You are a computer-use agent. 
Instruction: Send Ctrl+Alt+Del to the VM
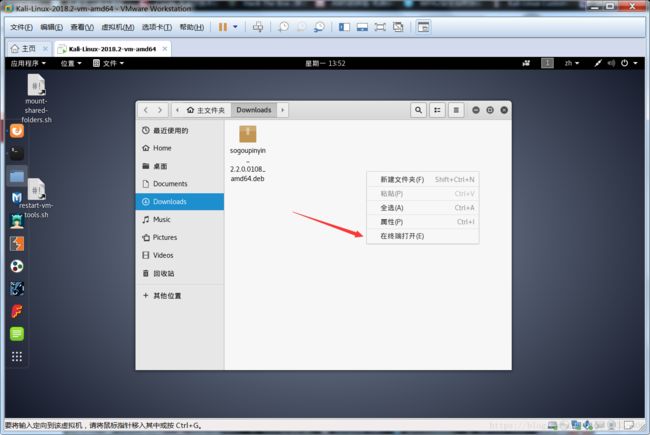click(258, 27)
